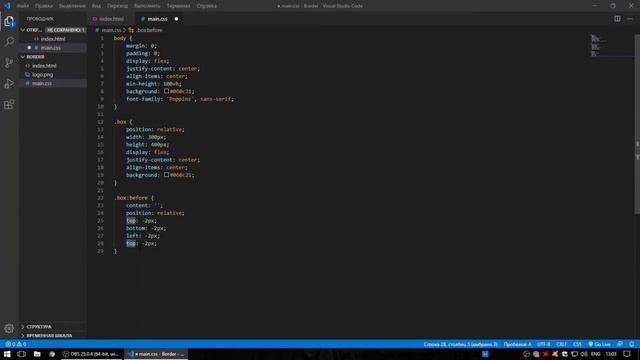Viewport: 640px width, 360px height.
Task: Open errors and warnings in status bar
Action: coord(16,344)
